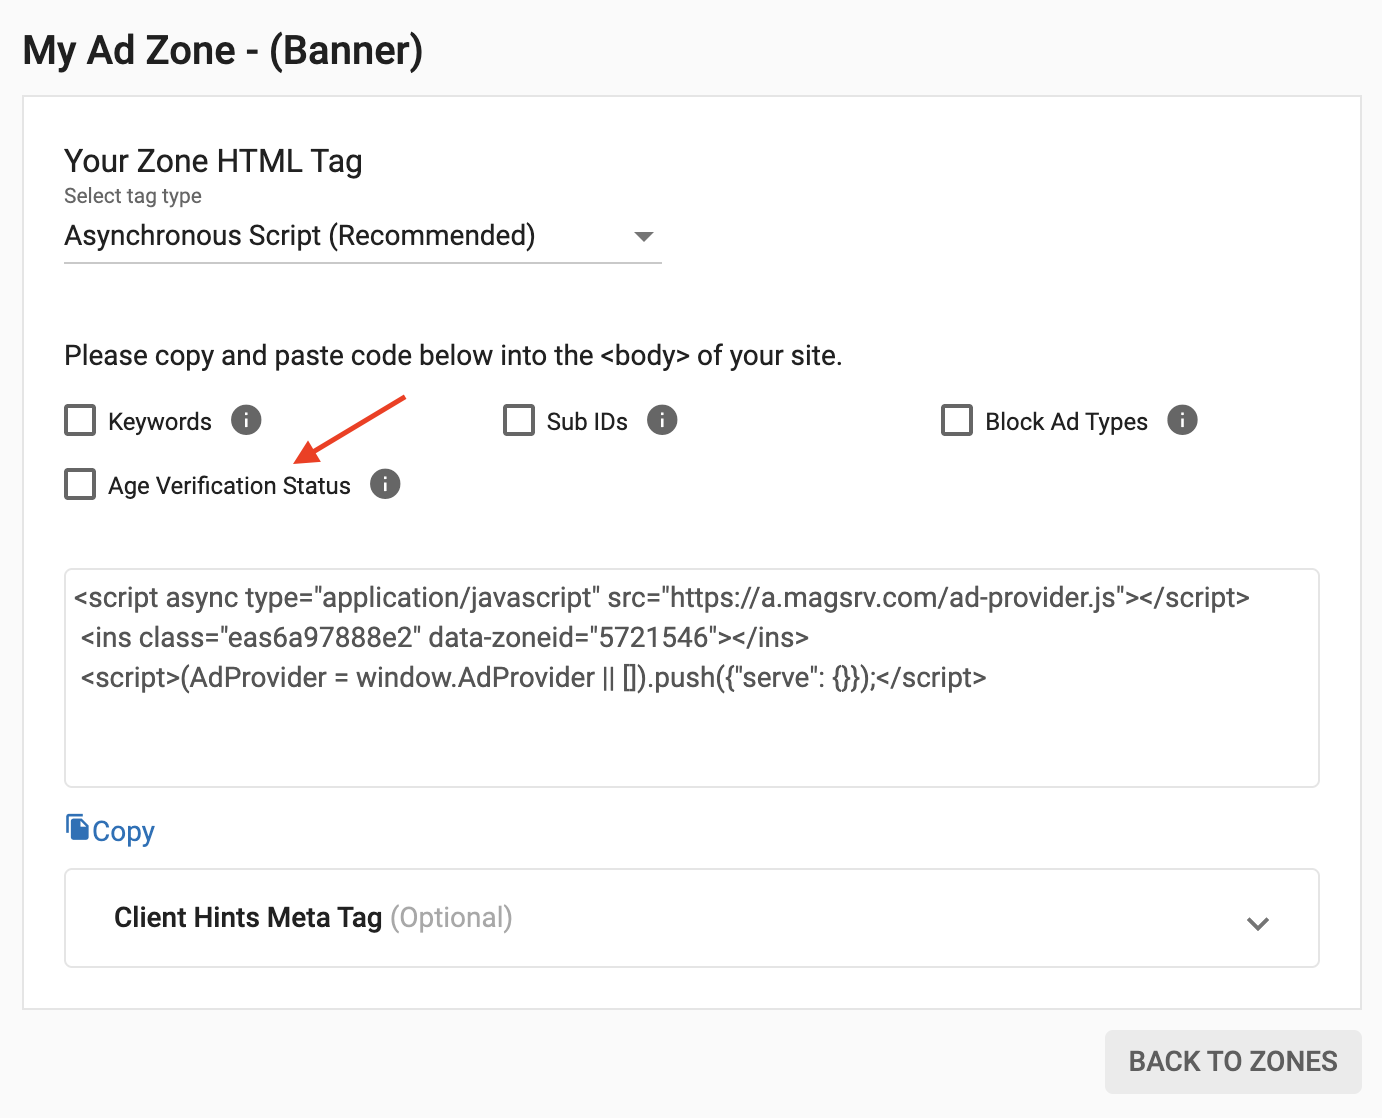Viewport: 1382px width, 1118px height.
Task: Click the Copy link text
Action: 124,832
